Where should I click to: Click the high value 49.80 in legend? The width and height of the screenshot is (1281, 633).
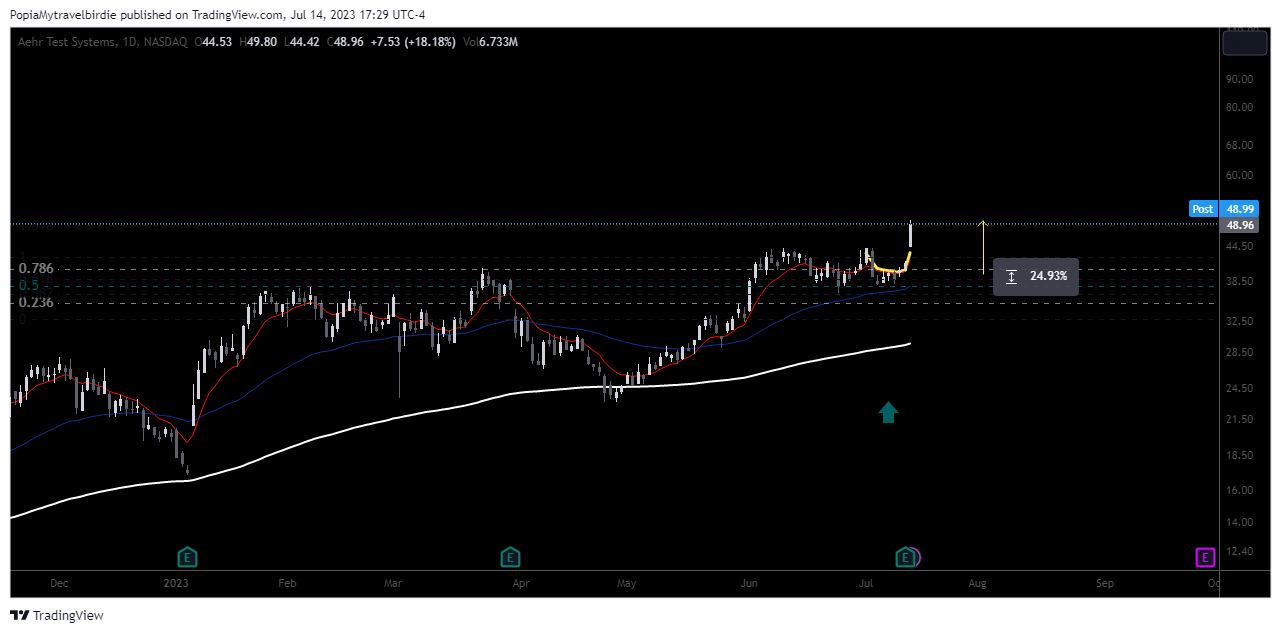[x=261, y=42]
